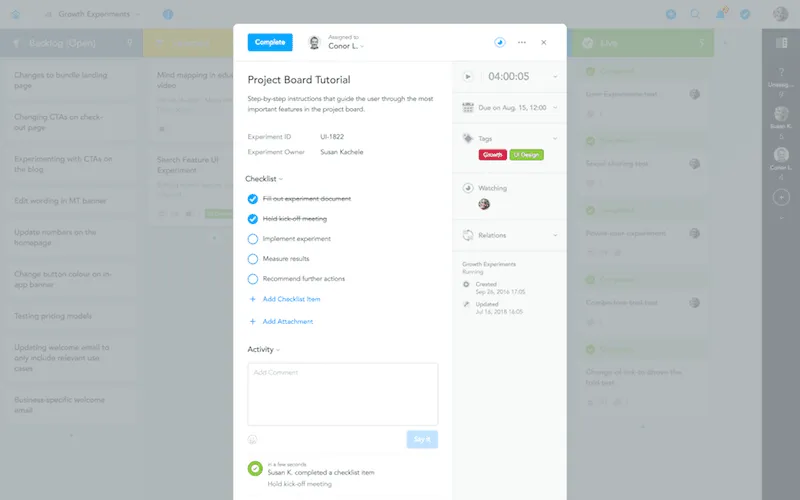Expand the Tags section chevron
Screen dimensions: 800x500
[x=555, y=138]
